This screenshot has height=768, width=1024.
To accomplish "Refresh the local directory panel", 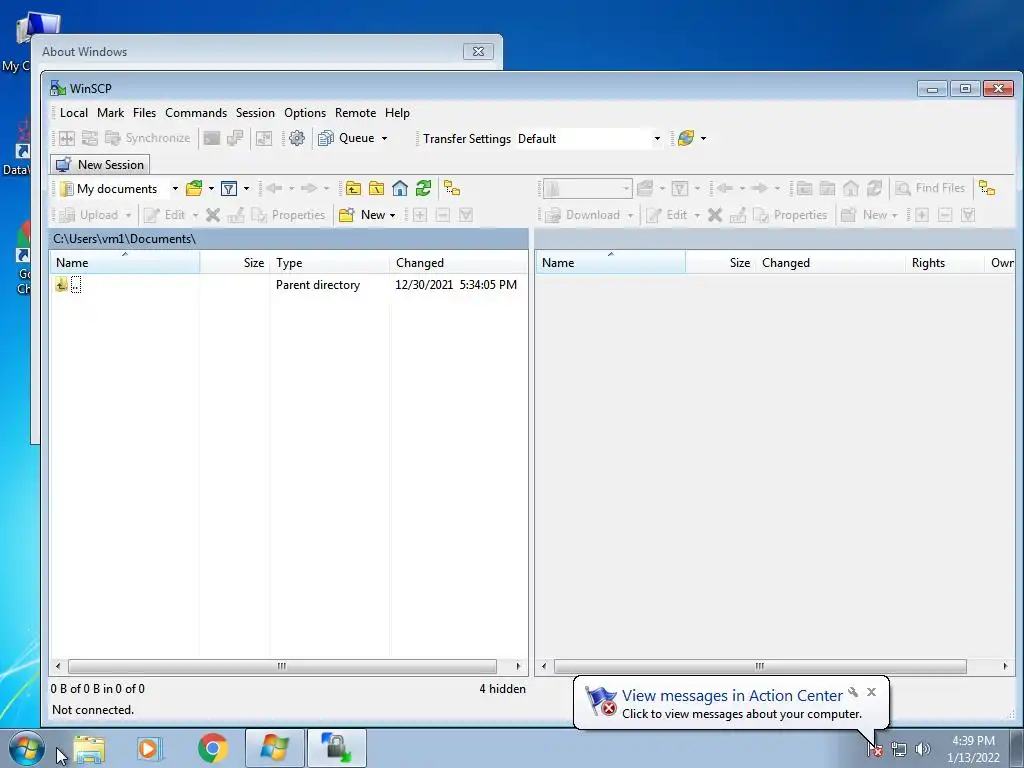I will 424,189.
